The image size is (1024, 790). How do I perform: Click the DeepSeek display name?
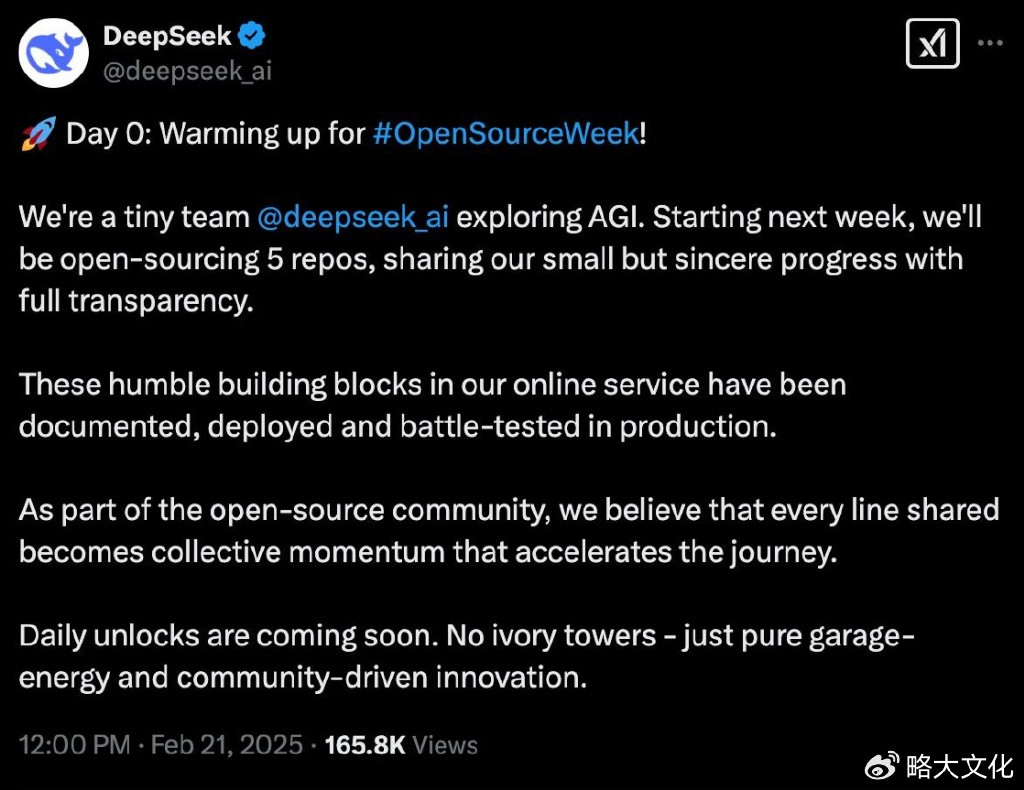coord(167,37)
